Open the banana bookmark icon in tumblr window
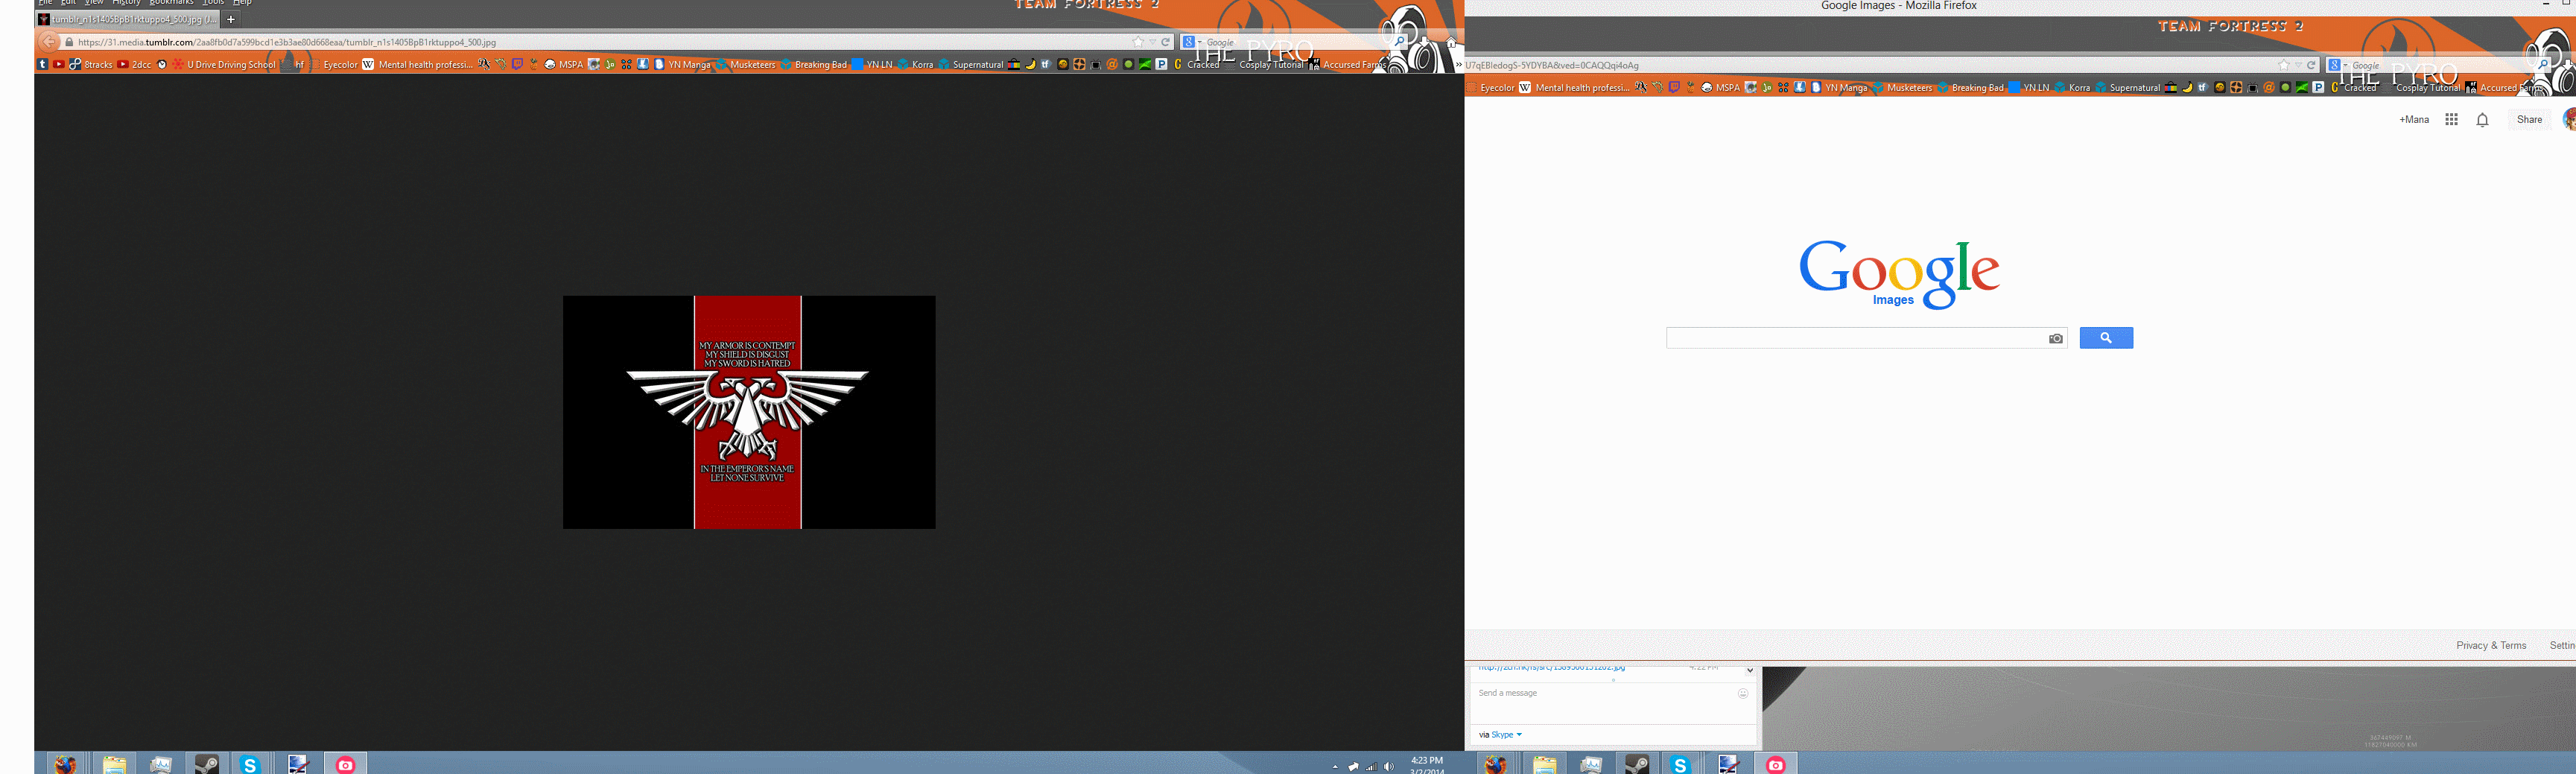 pyautogui.click(x=1030, y=64)
